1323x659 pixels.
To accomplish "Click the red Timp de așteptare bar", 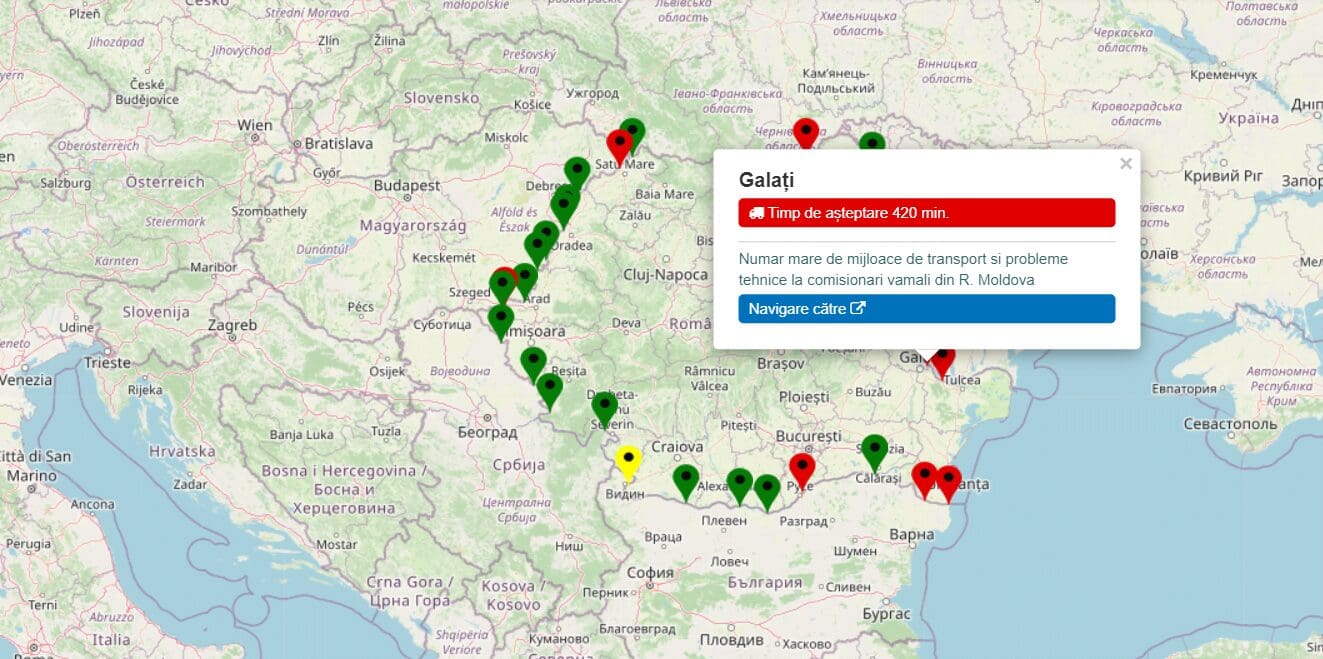I will [x=926, y=213].
